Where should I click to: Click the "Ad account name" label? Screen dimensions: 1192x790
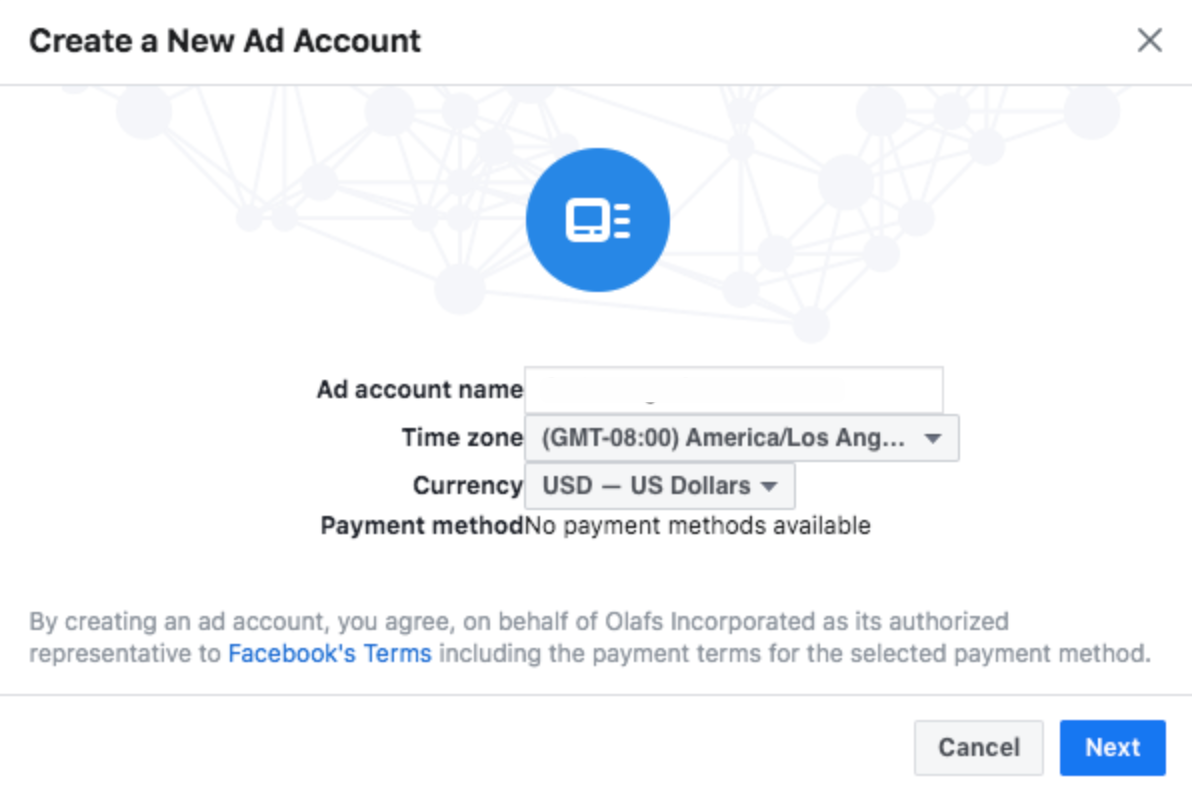[419, 390]
